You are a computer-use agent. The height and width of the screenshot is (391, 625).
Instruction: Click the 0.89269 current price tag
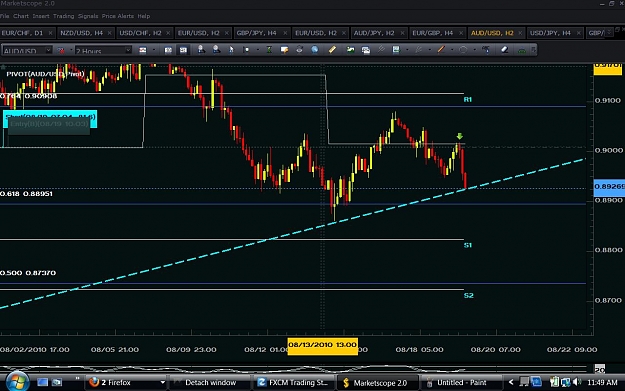coord(609,187)
